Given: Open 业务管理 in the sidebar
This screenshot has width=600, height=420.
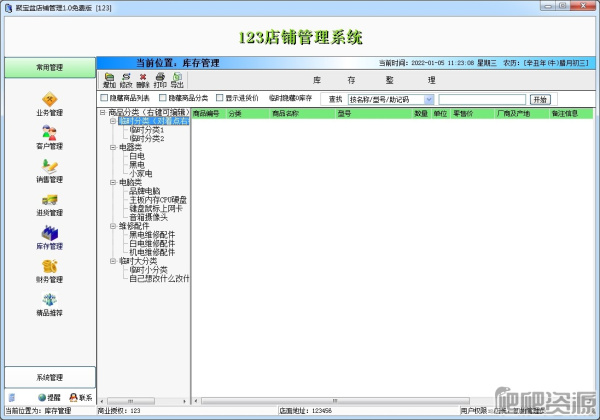Looking at the screenshot, I should point(49,104).
